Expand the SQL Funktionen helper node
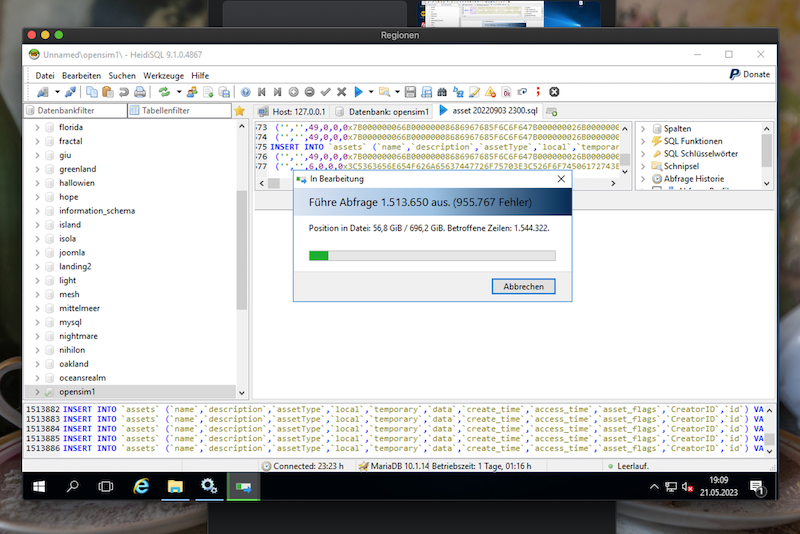 (x=645, y=141)
